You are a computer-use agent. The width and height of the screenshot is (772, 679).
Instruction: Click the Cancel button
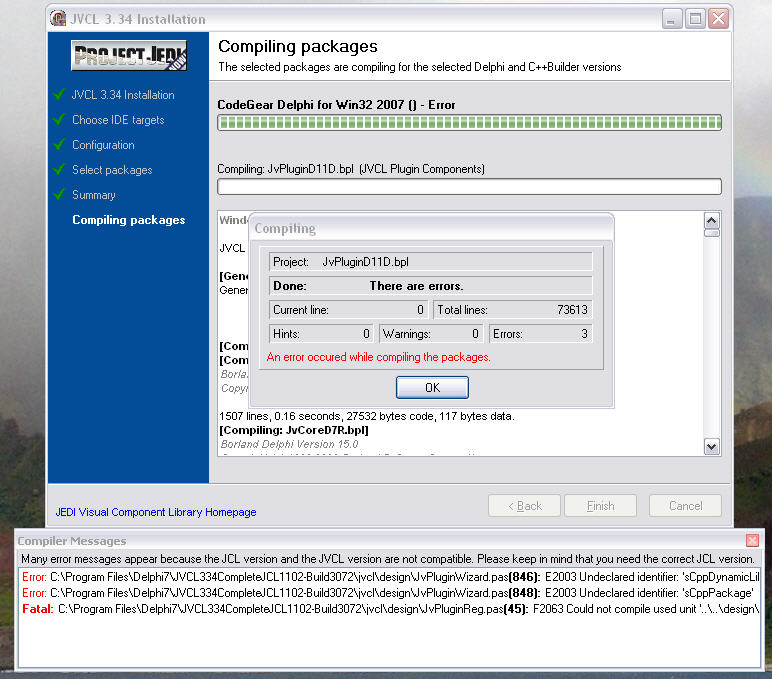point(685,506)
